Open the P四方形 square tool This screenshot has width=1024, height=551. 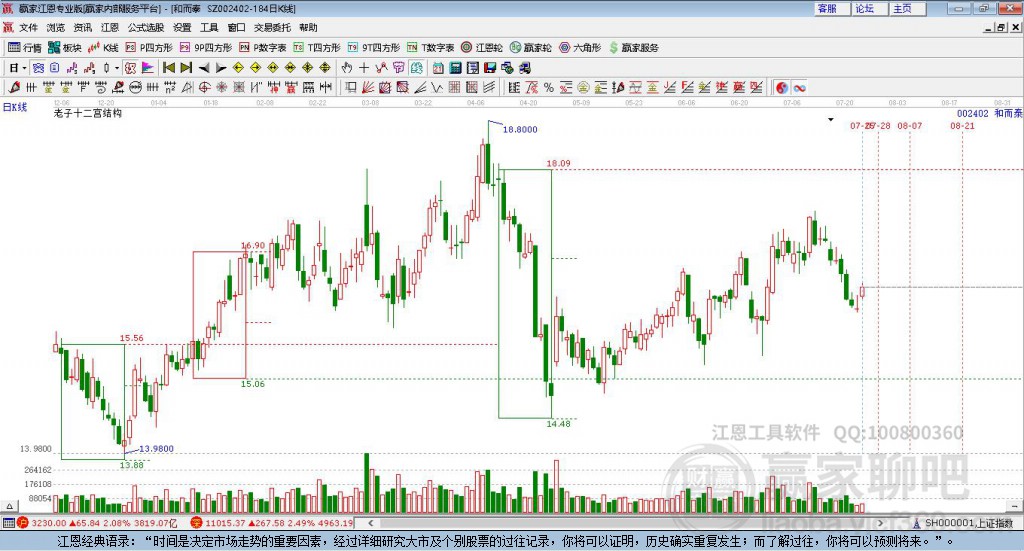(149, 48)
